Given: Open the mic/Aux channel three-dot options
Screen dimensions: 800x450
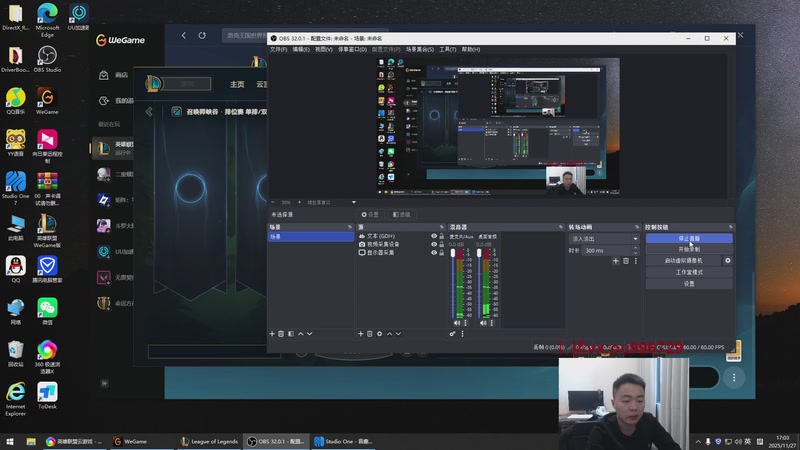Looking at the screenshot, I should click(465, 323).
